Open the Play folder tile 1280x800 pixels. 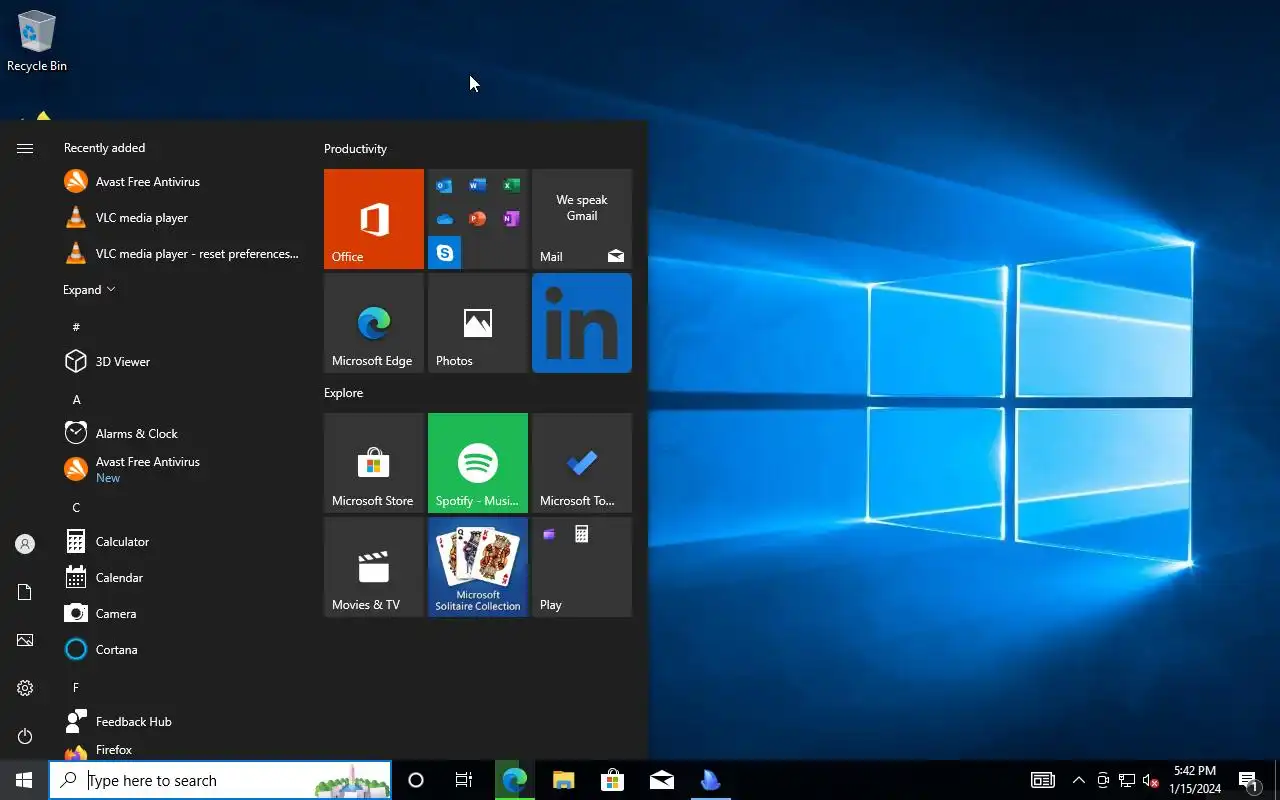[582, 567]
